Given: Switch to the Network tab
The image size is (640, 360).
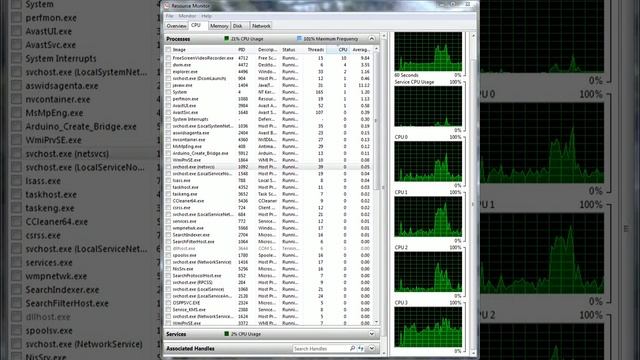Looking at the screenshot, I should [261, 26].
